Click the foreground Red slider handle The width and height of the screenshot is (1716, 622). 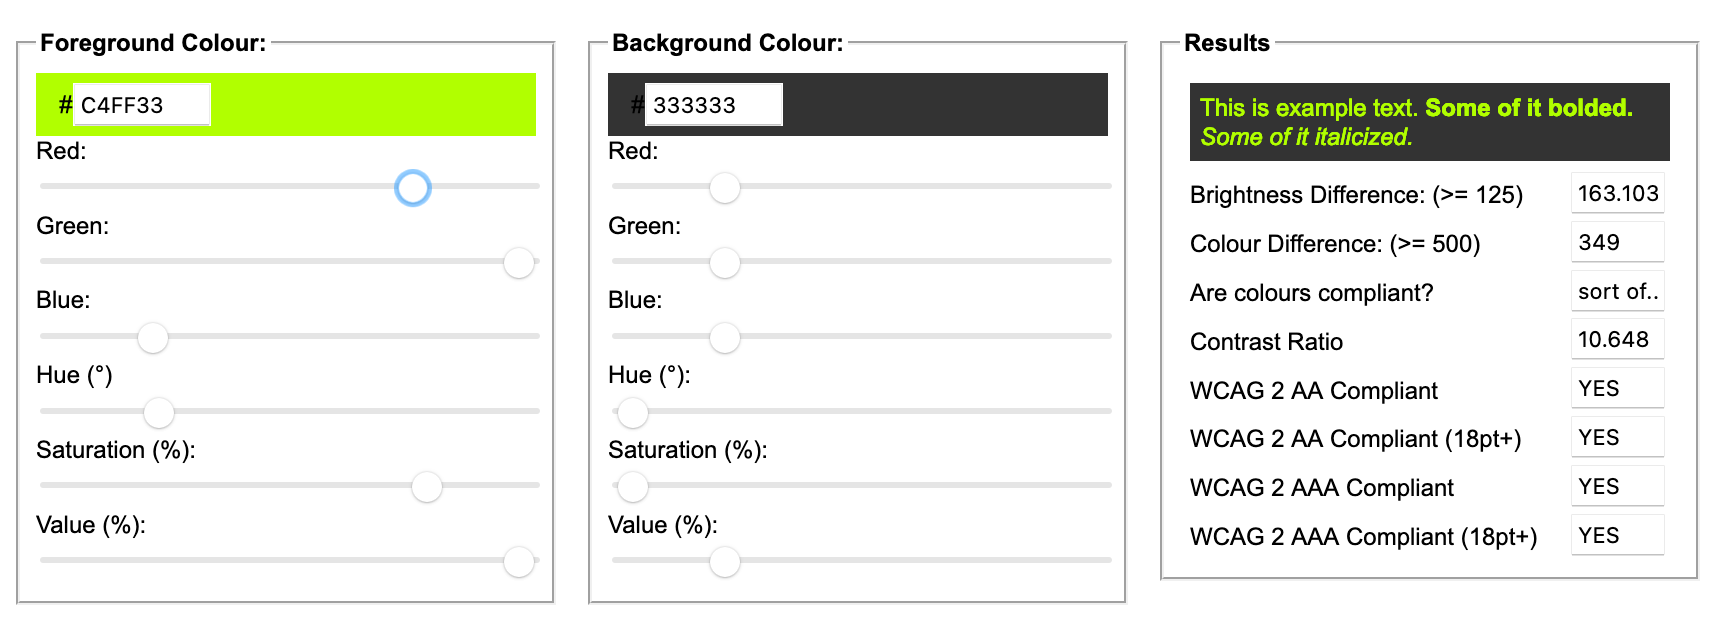(x=412, y=187)
